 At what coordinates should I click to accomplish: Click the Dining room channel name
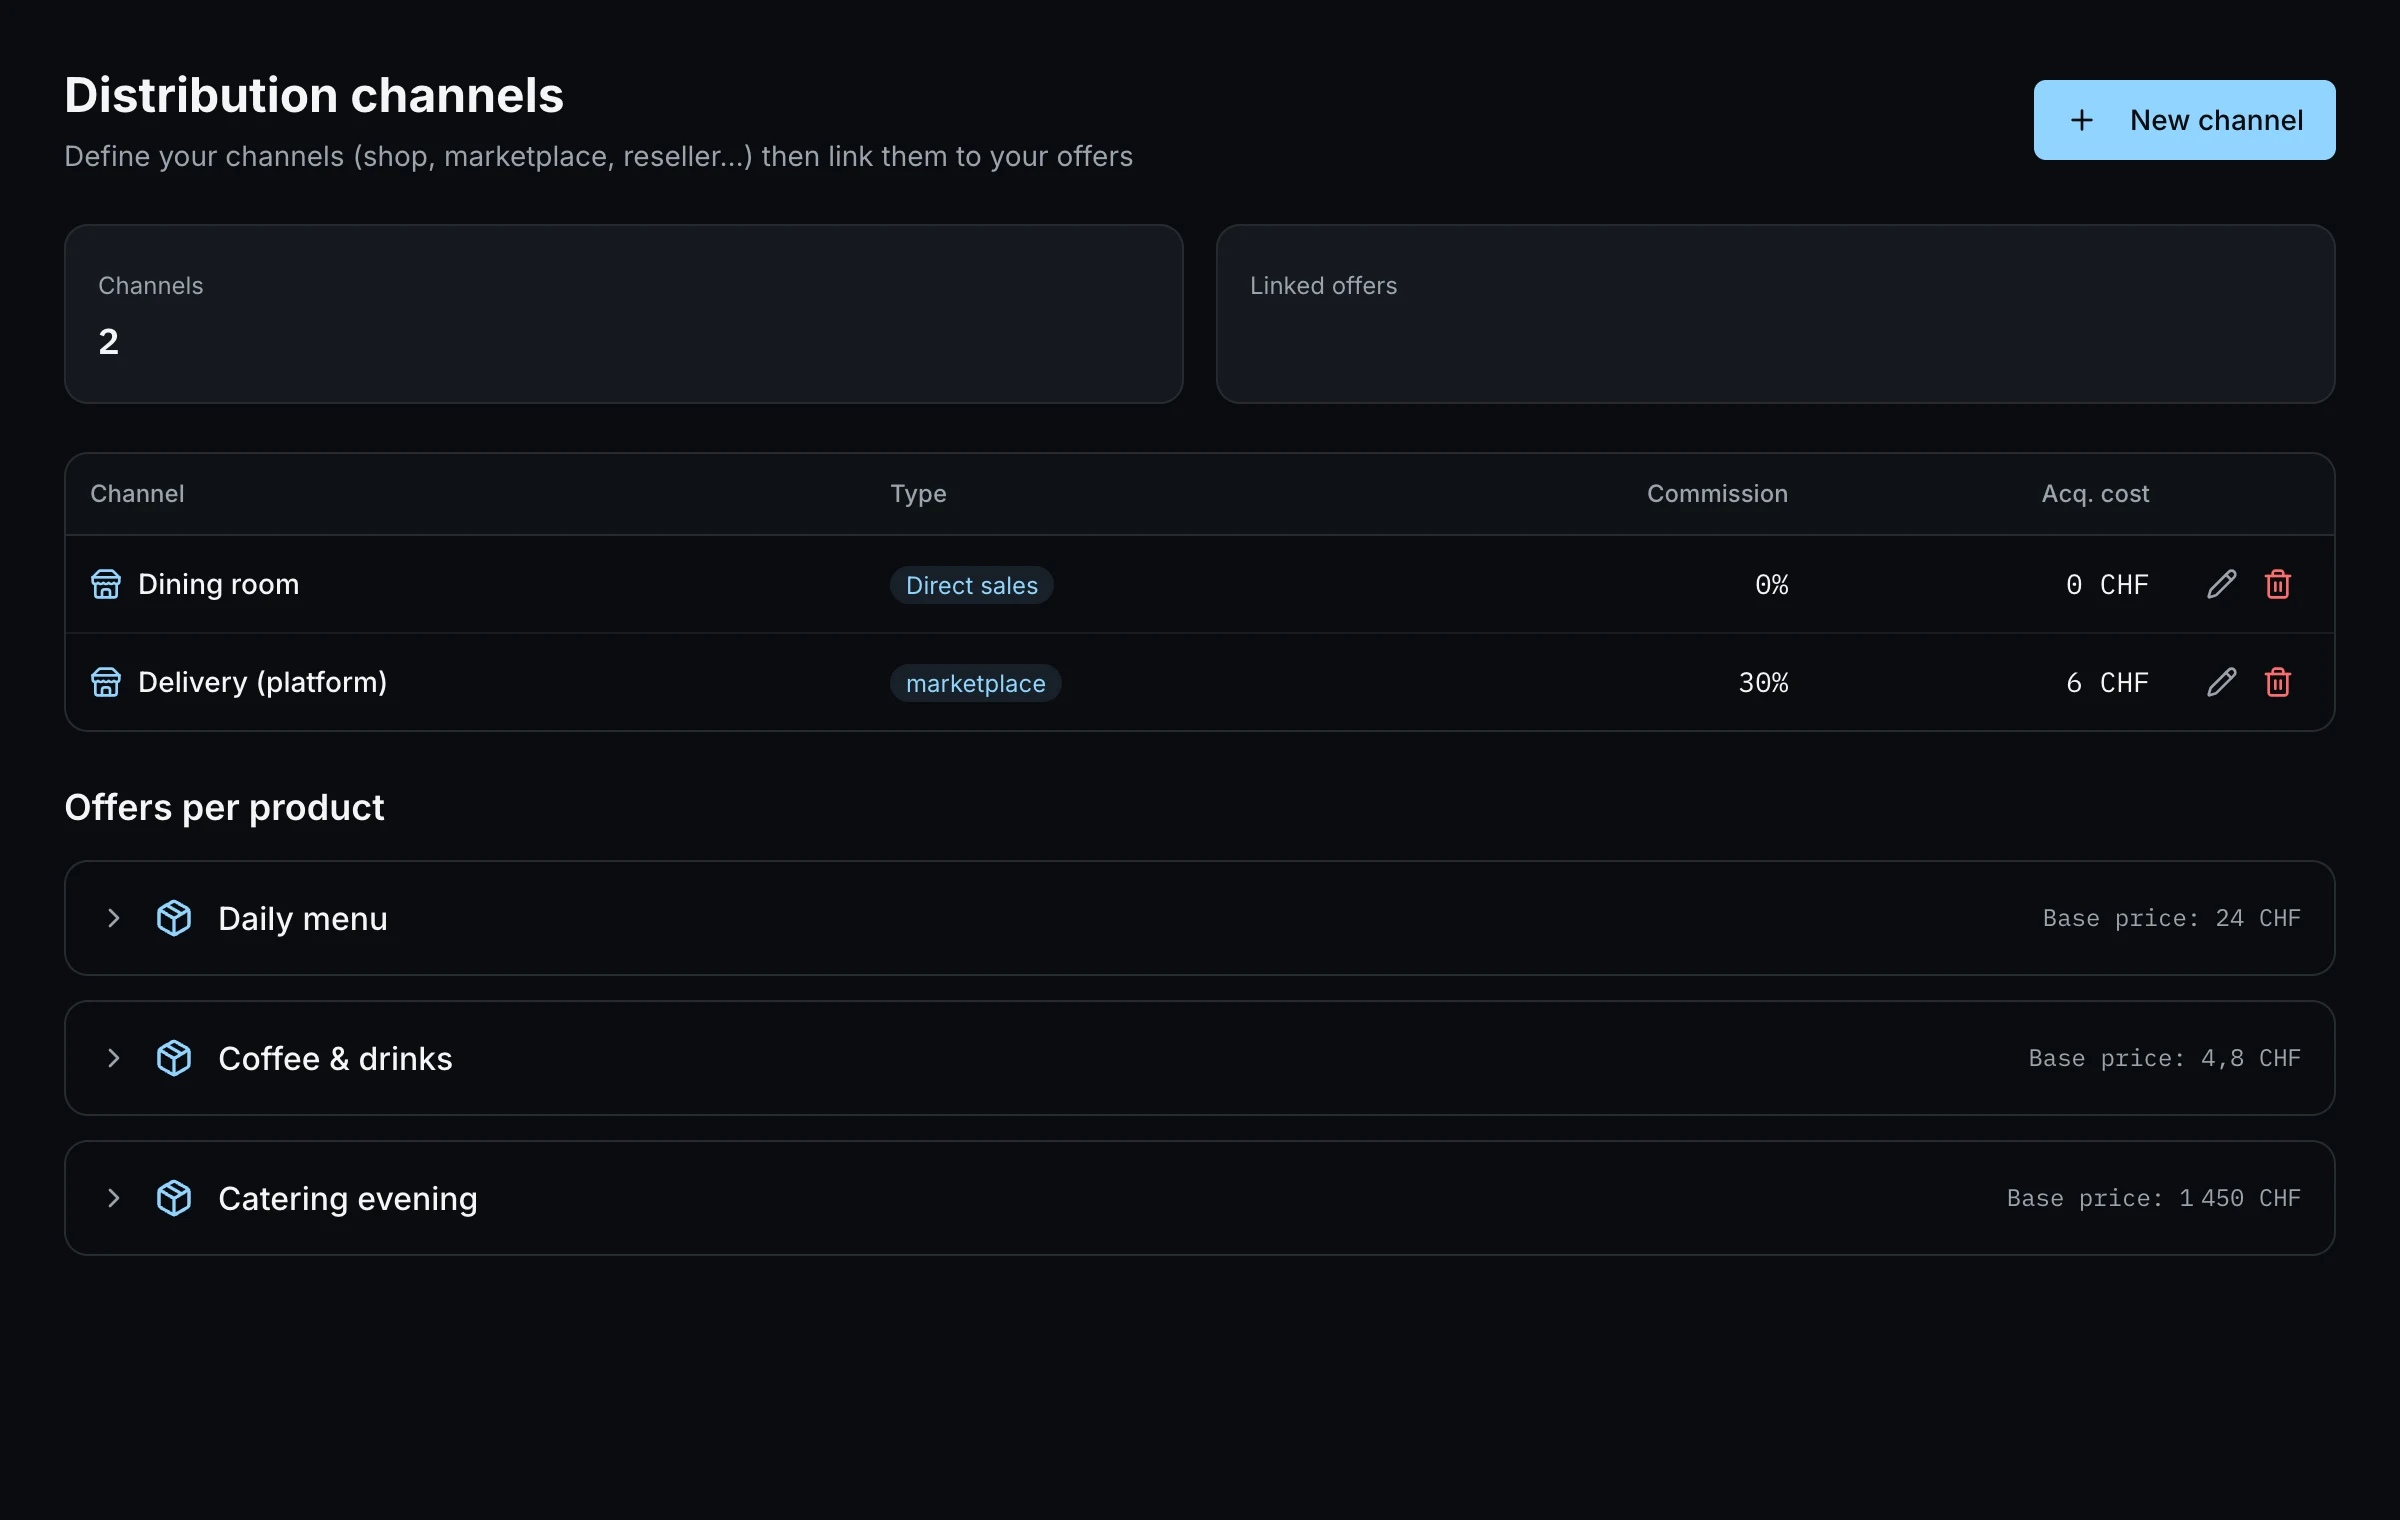(x=219, y=584)
